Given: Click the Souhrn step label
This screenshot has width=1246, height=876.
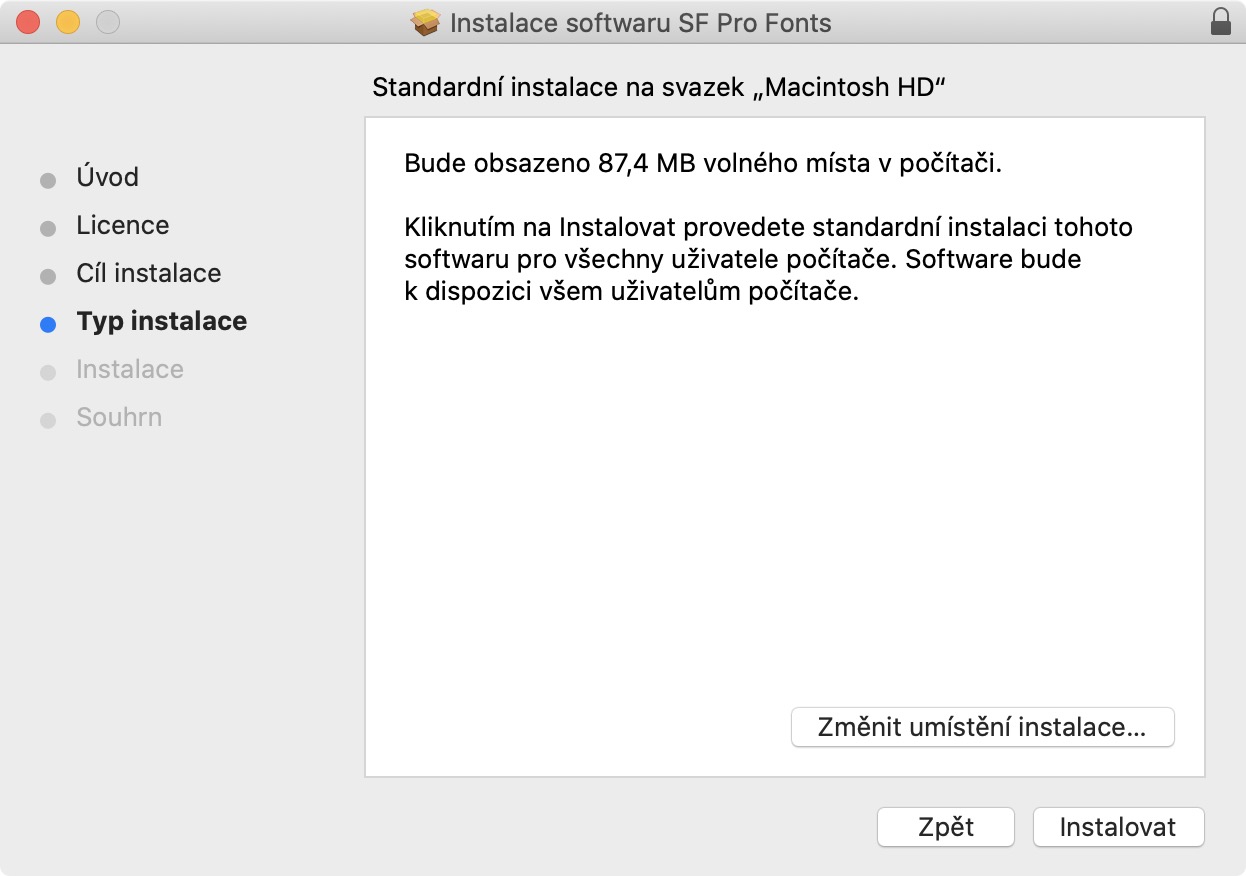Looking at the screenshot, I should click(x=119, y=417).
